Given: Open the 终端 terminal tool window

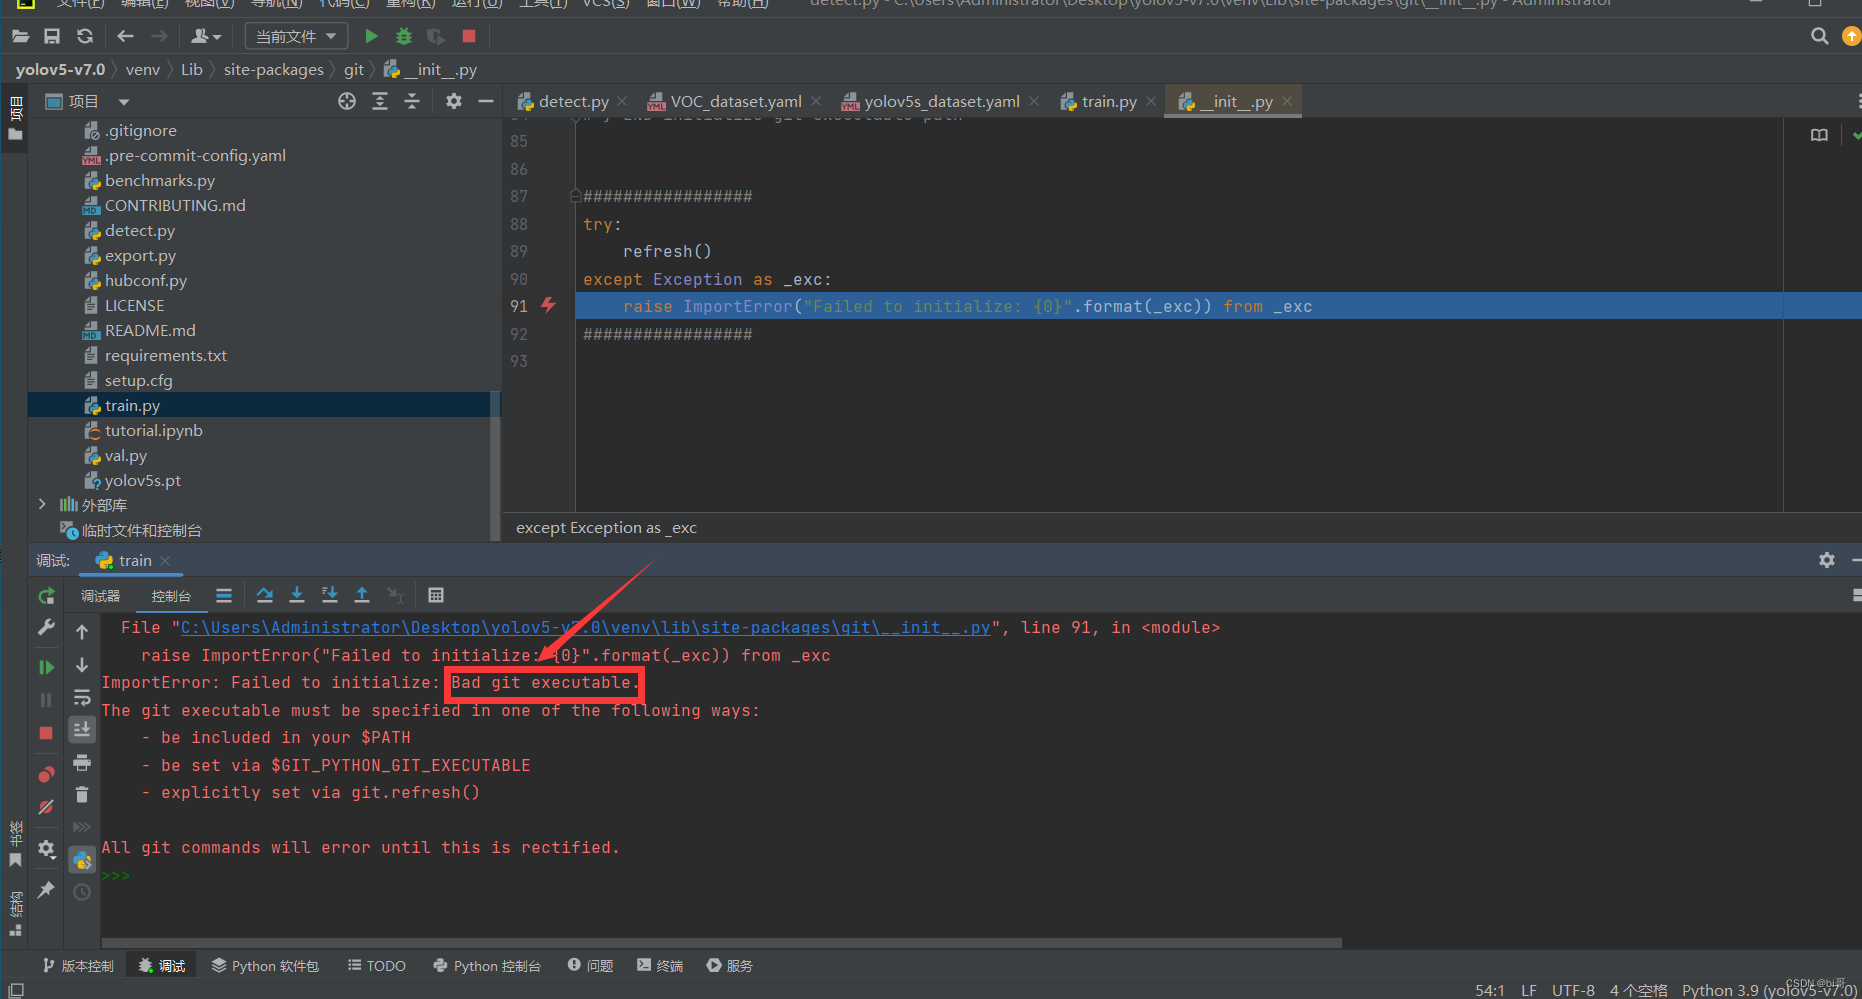Looking at the screenshot, I should 660,966.
